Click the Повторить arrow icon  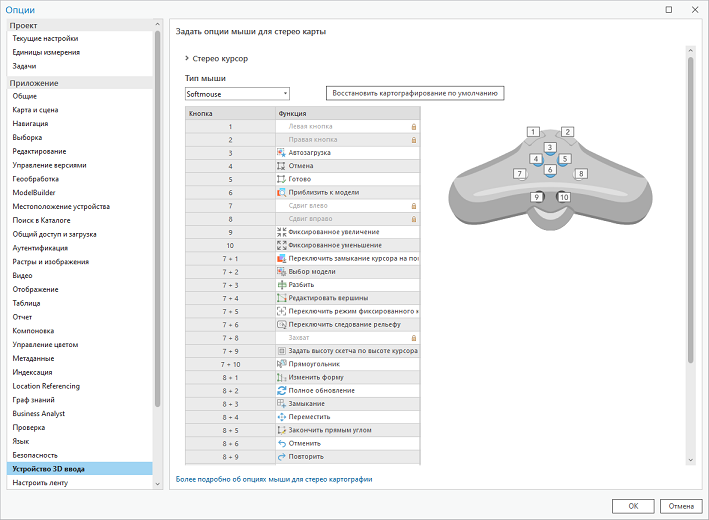point(281,457)
